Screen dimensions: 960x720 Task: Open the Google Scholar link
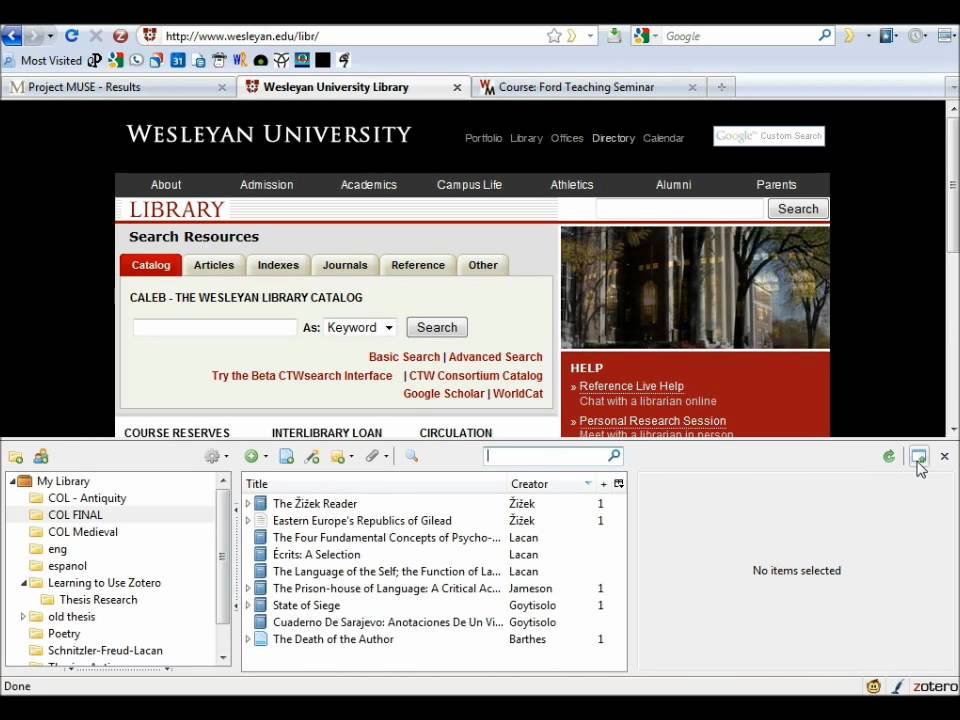click(x=443, y=394)
